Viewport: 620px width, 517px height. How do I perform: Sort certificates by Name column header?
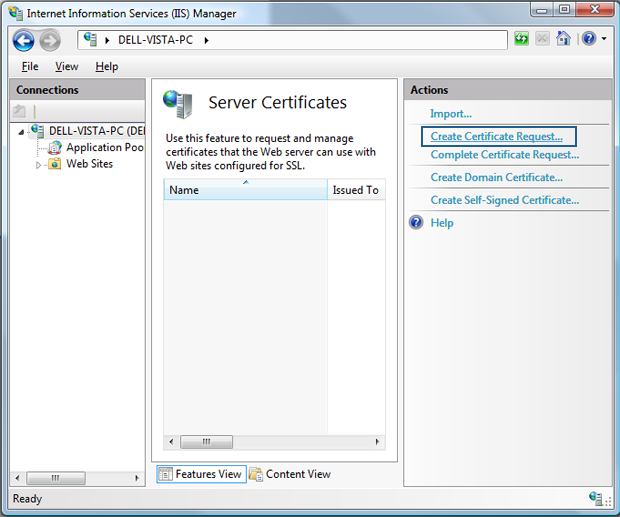click(245, 190)
